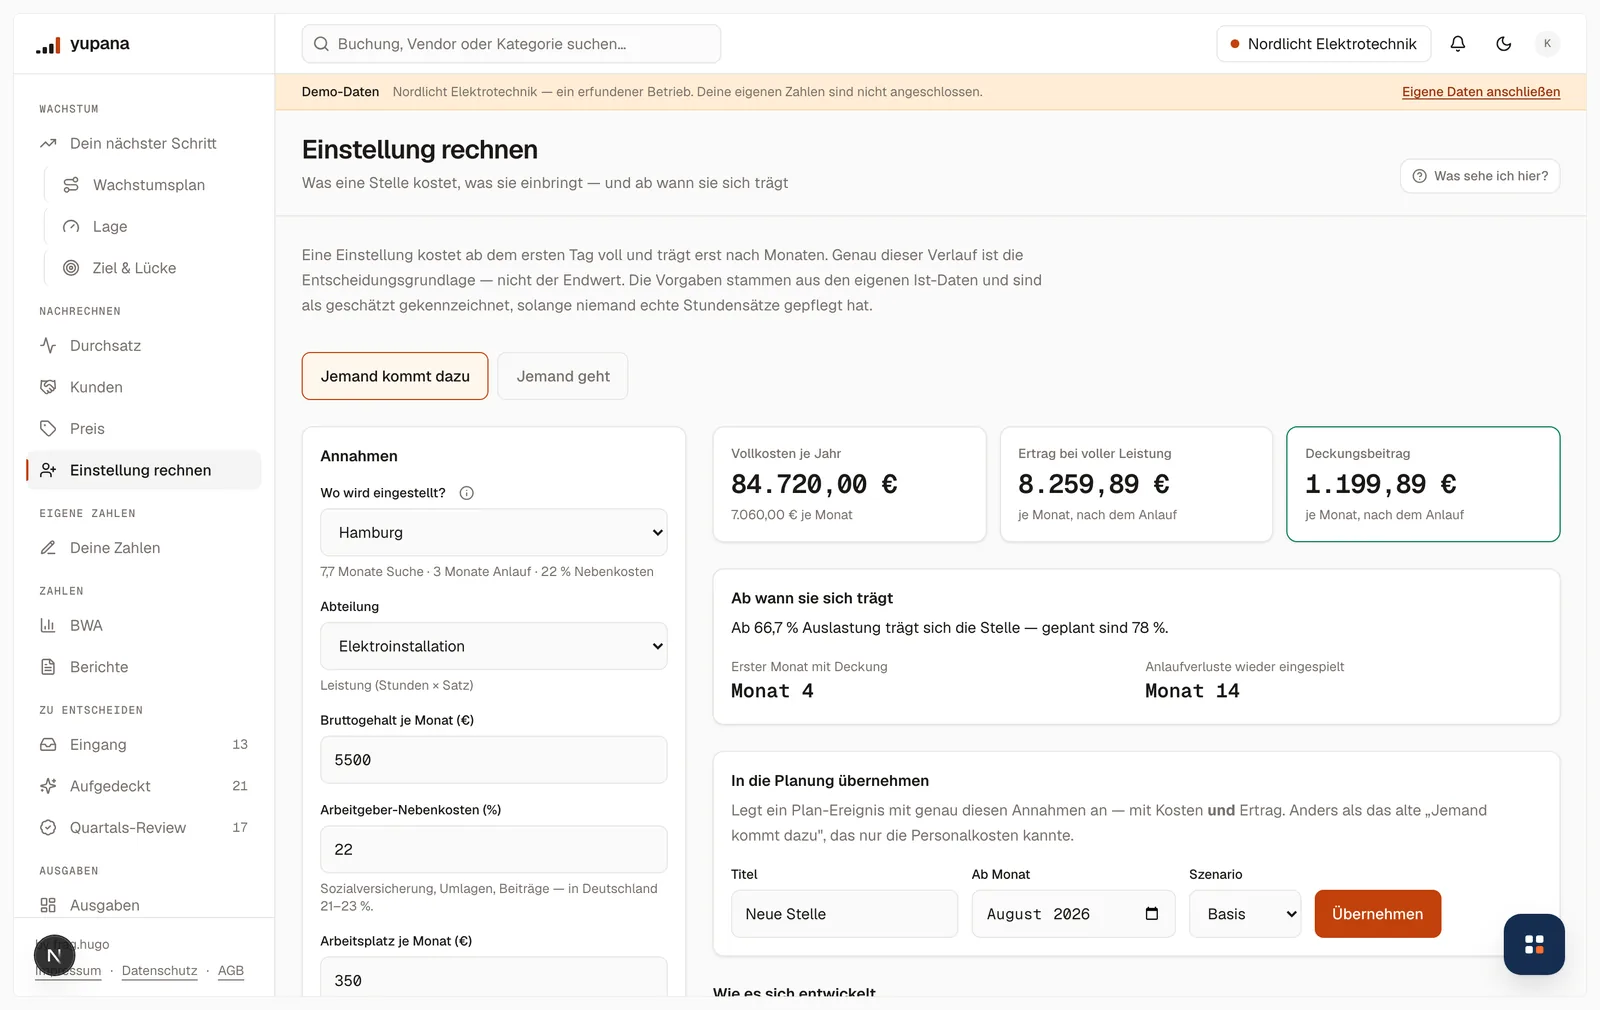Click Bruttogehalt field showing 5500
Viewport: 1600px width, 1010px height.
[494, 760]
